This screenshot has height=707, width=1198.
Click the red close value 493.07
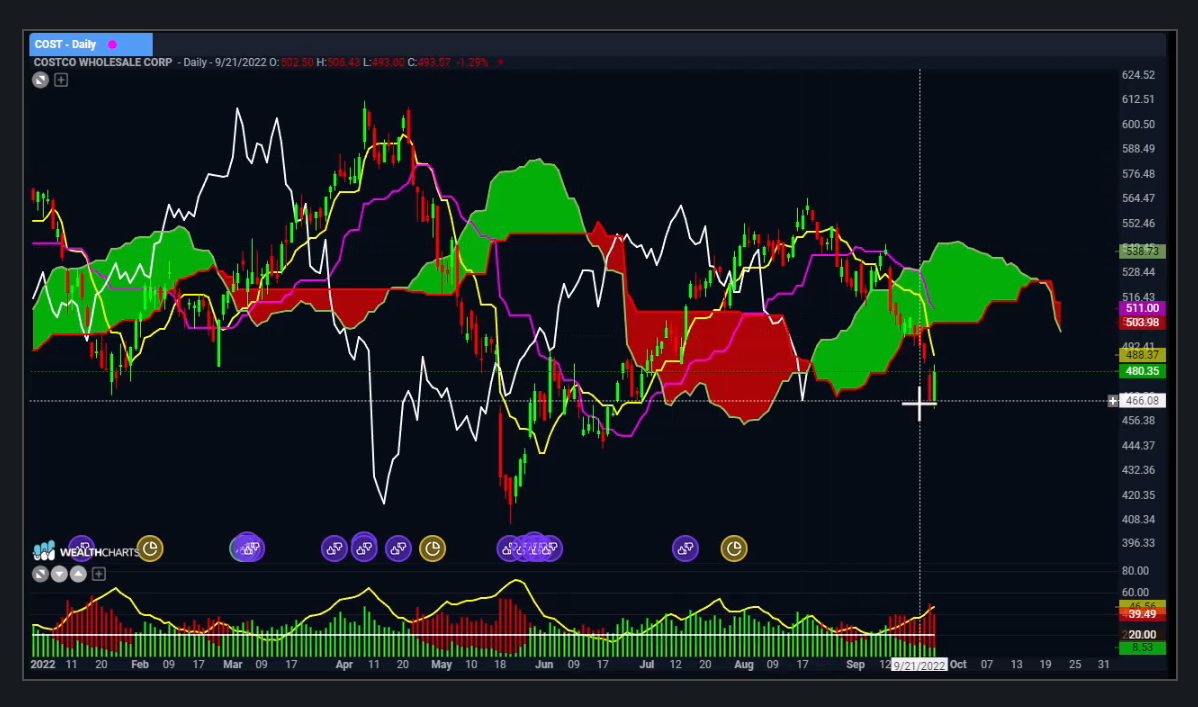click(433, 63)
